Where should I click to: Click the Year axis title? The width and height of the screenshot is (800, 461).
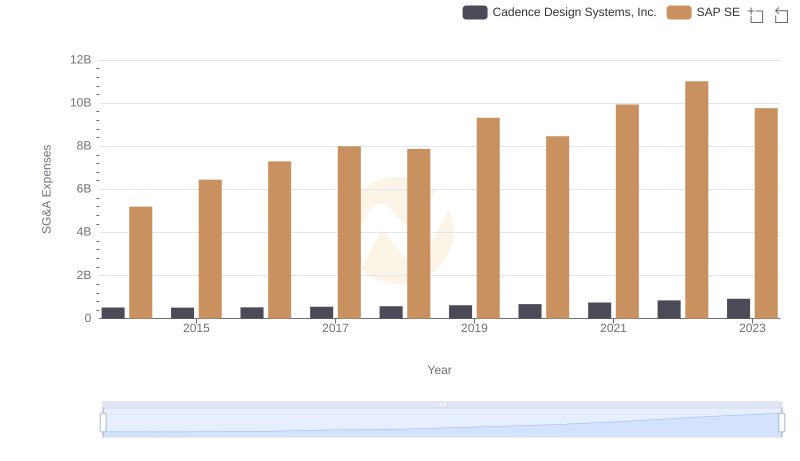point(439,370)
